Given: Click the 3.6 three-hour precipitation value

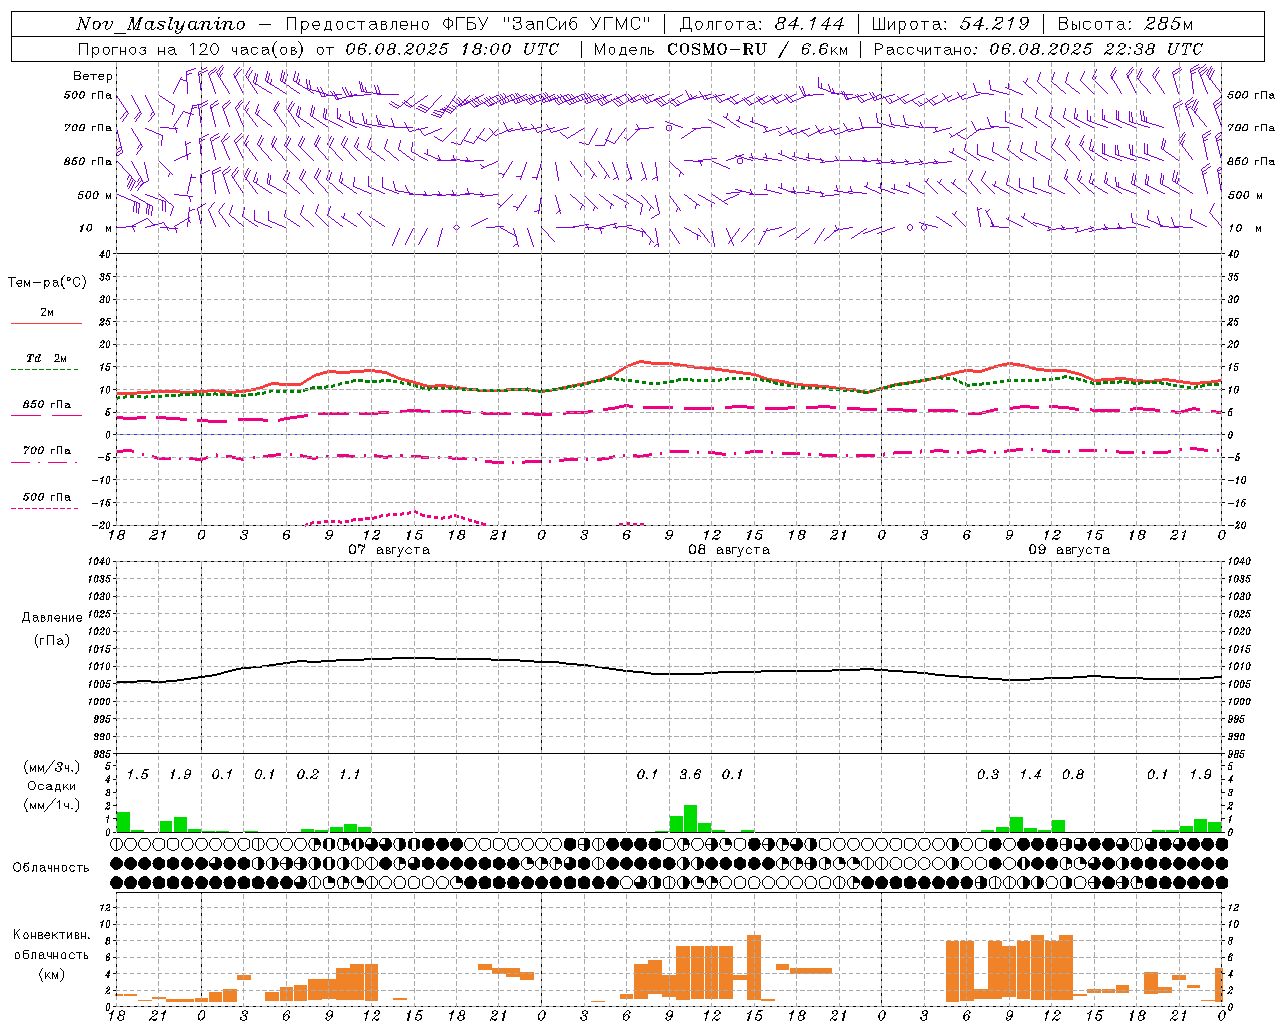Looking at the screenshot, I should (x=690, y=774).
